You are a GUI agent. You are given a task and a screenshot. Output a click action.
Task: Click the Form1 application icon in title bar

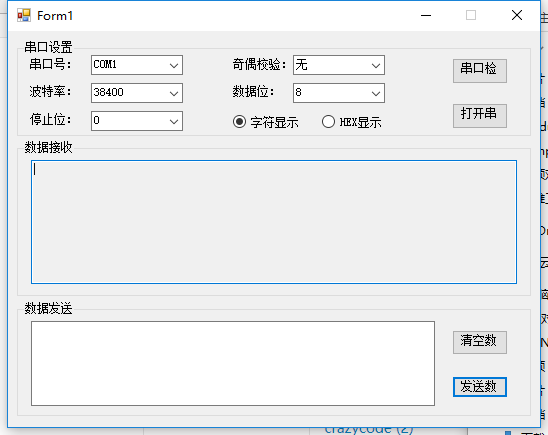pyautogui.click(x=24, y=15)
